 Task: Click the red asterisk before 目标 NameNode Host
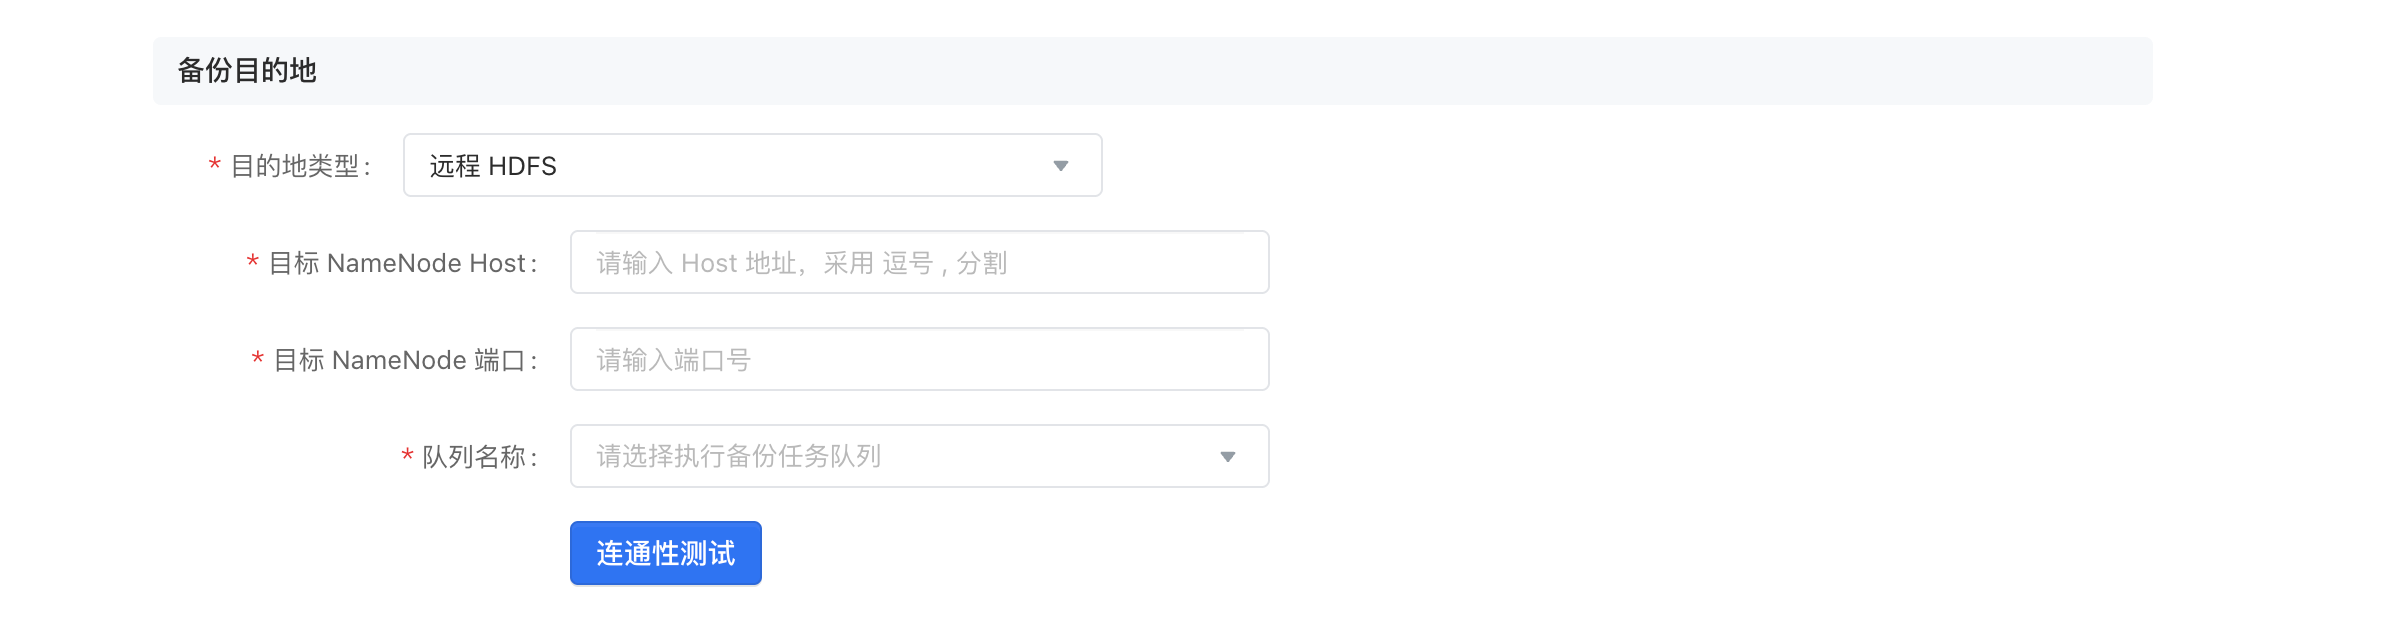click(x=252, y=263)
